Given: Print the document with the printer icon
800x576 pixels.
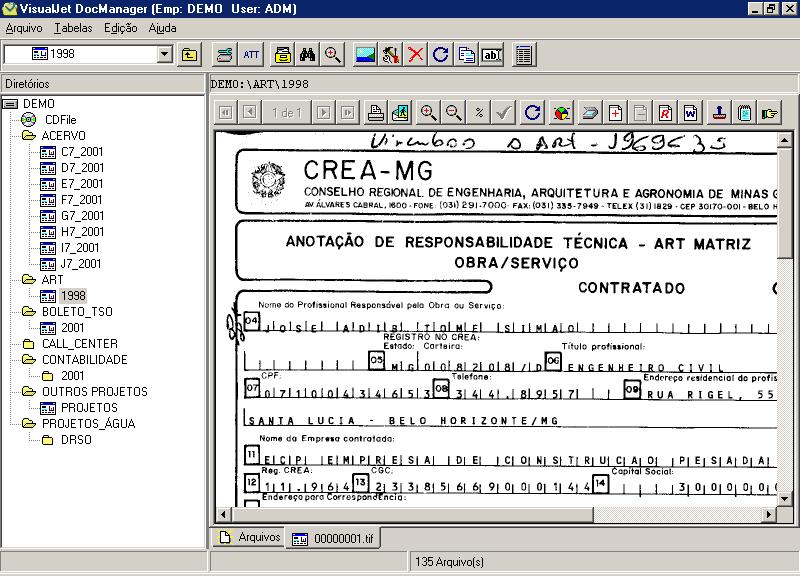Looking at the screenshot, I should click(376, 113).
